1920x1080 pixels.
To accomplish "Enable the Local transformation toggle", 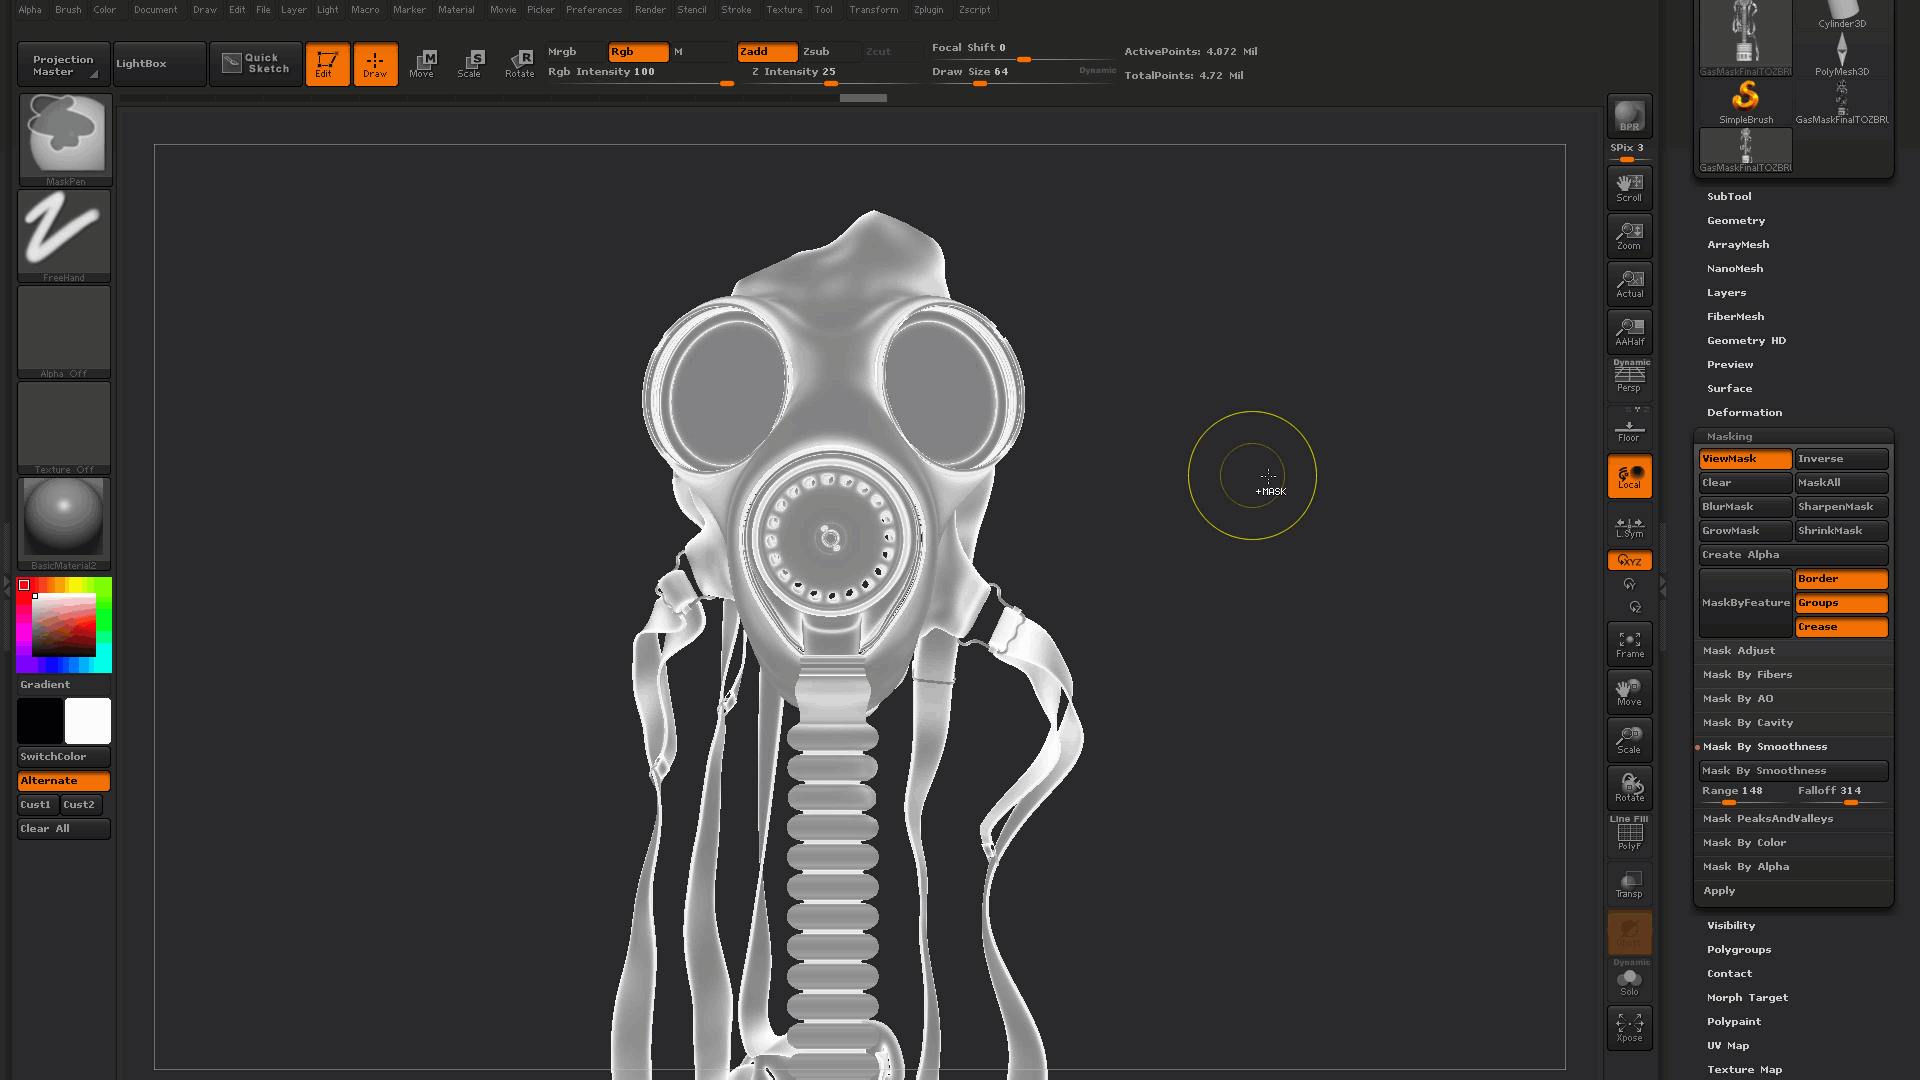I will tap(1629, 476).
